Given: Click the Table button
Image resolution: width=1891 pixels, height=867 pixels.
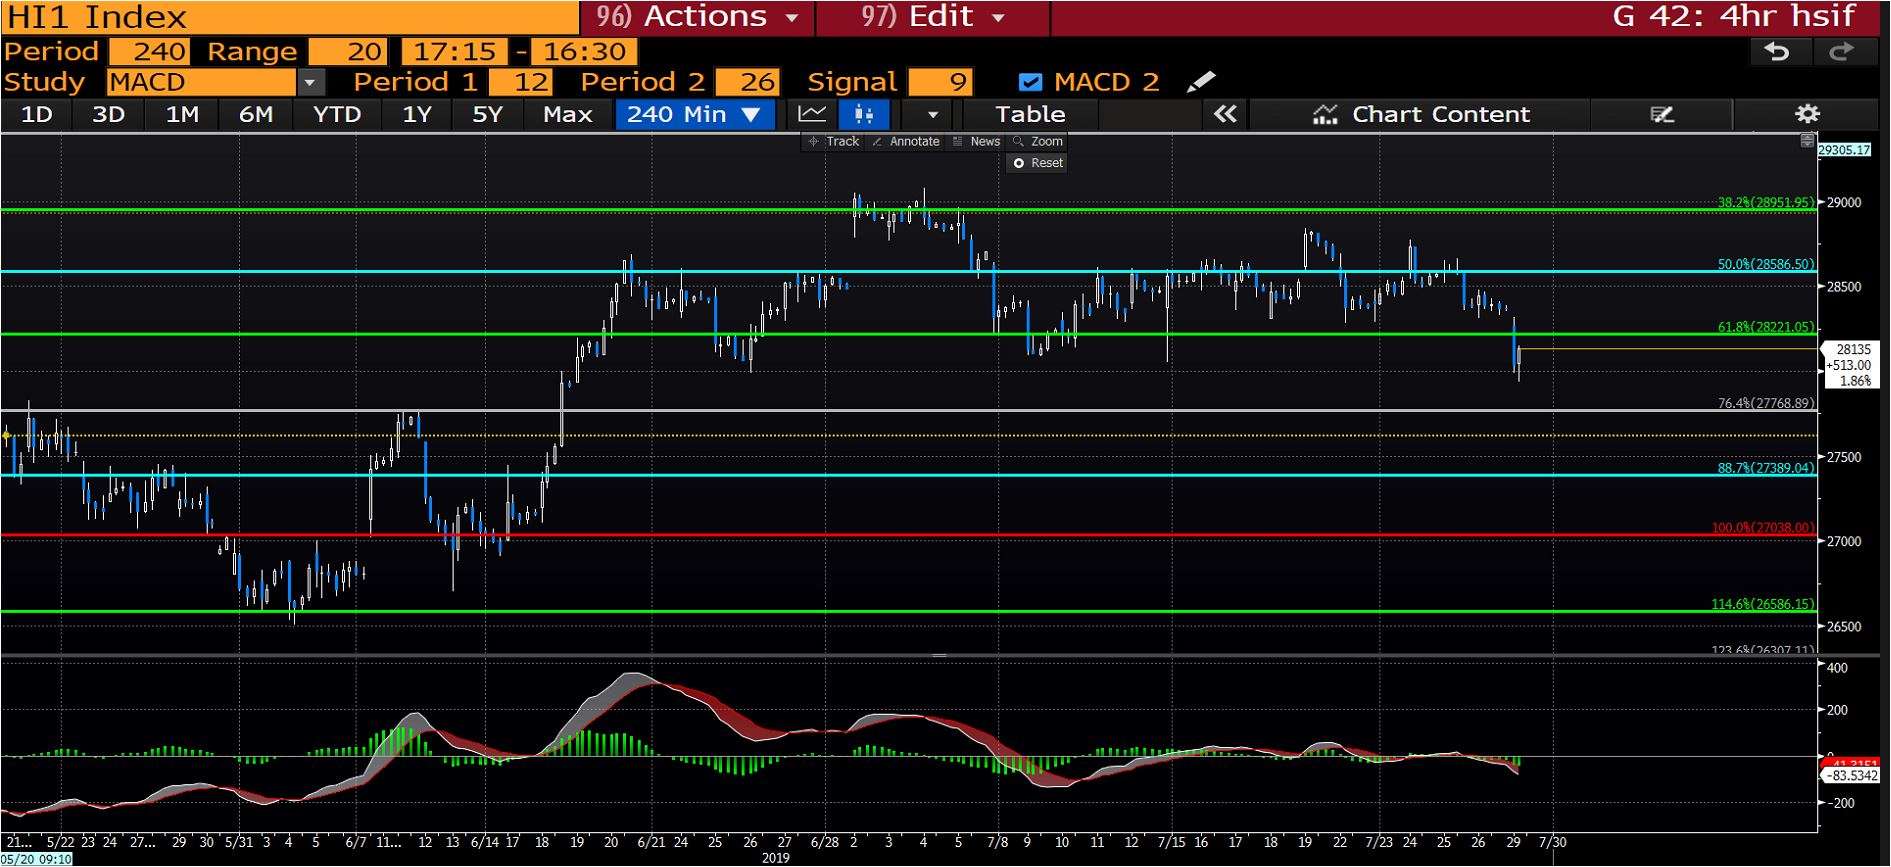Looking at the screenshot, I should point(1030,114).
